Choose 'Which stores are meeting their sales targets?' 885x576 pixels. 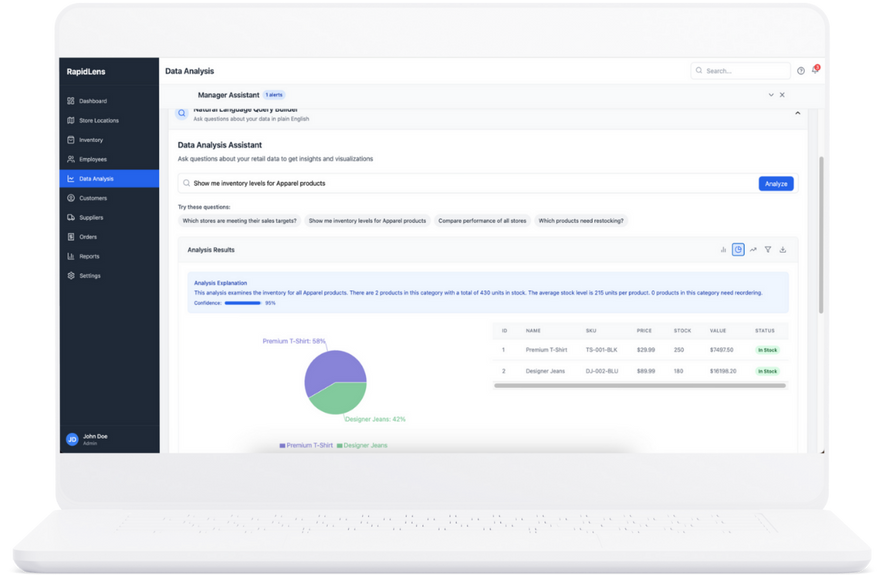(239, 221)
